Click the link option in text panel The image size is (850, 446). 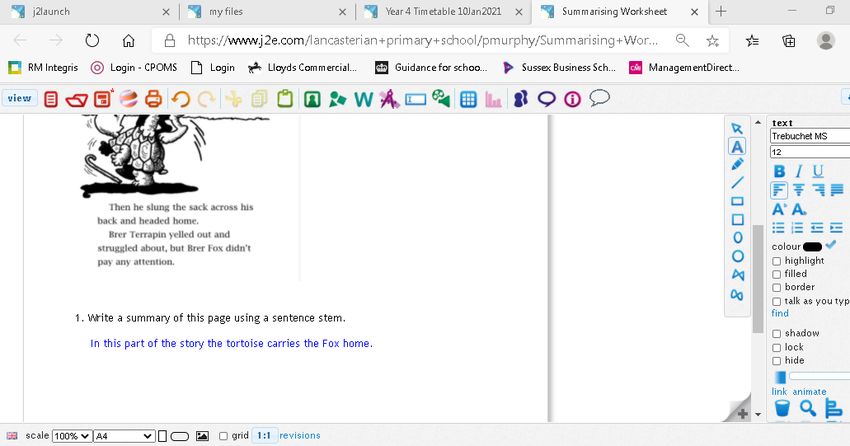coord(779,391)
